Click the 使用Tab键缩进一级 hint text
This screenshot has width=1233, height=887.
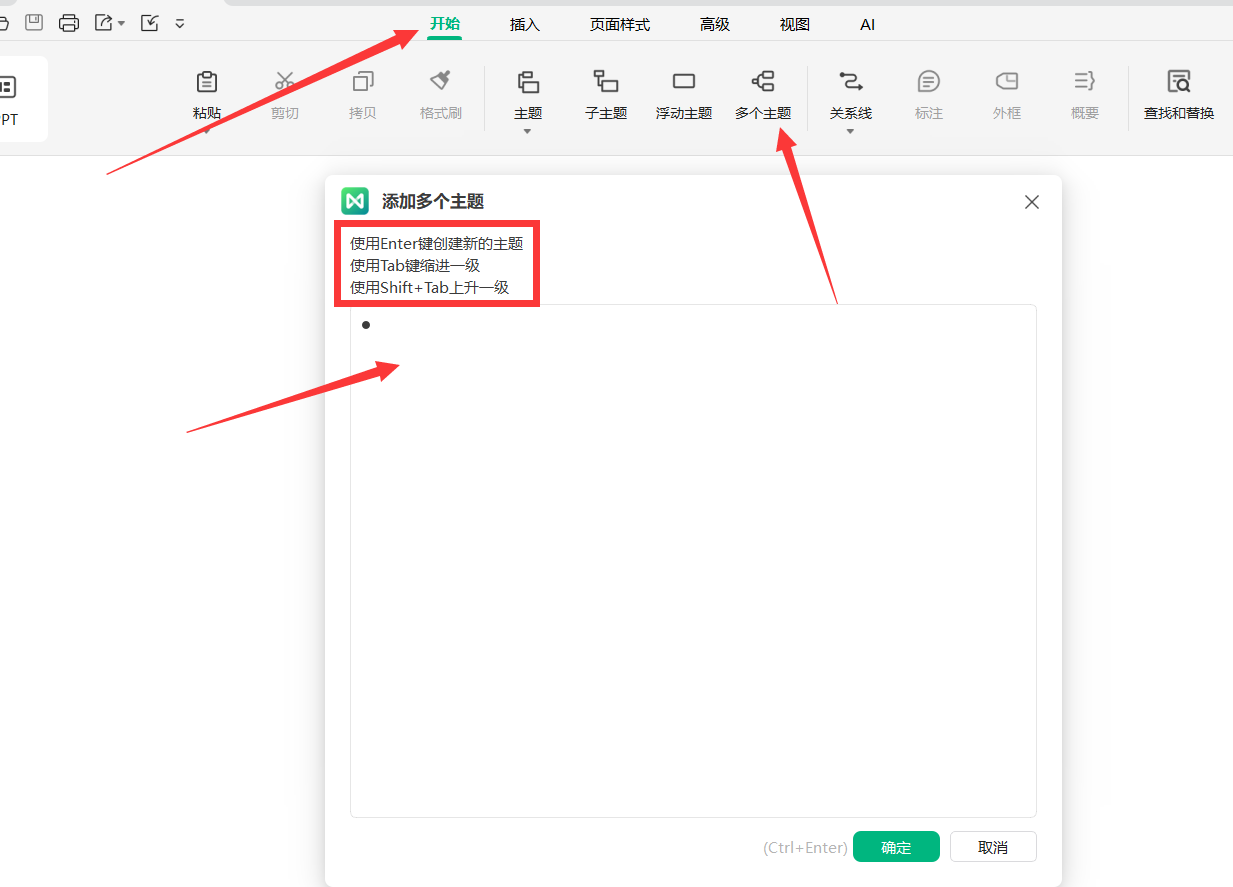pos(415,265)
